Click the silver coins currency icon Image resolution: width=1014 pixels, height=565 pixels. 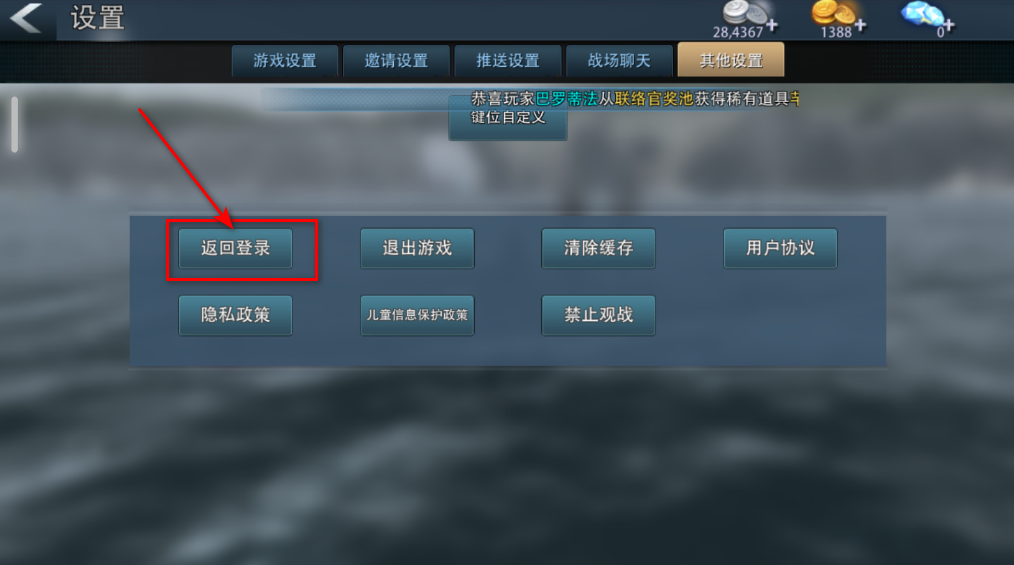[744, 13]
